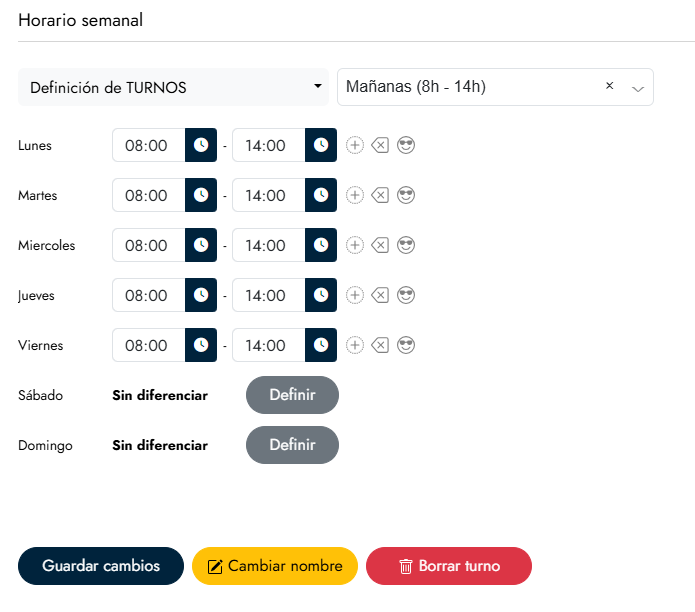Viewport: 695px width, 612px height.
Task: Add a time range to Viernes
Action: [355, 345]
